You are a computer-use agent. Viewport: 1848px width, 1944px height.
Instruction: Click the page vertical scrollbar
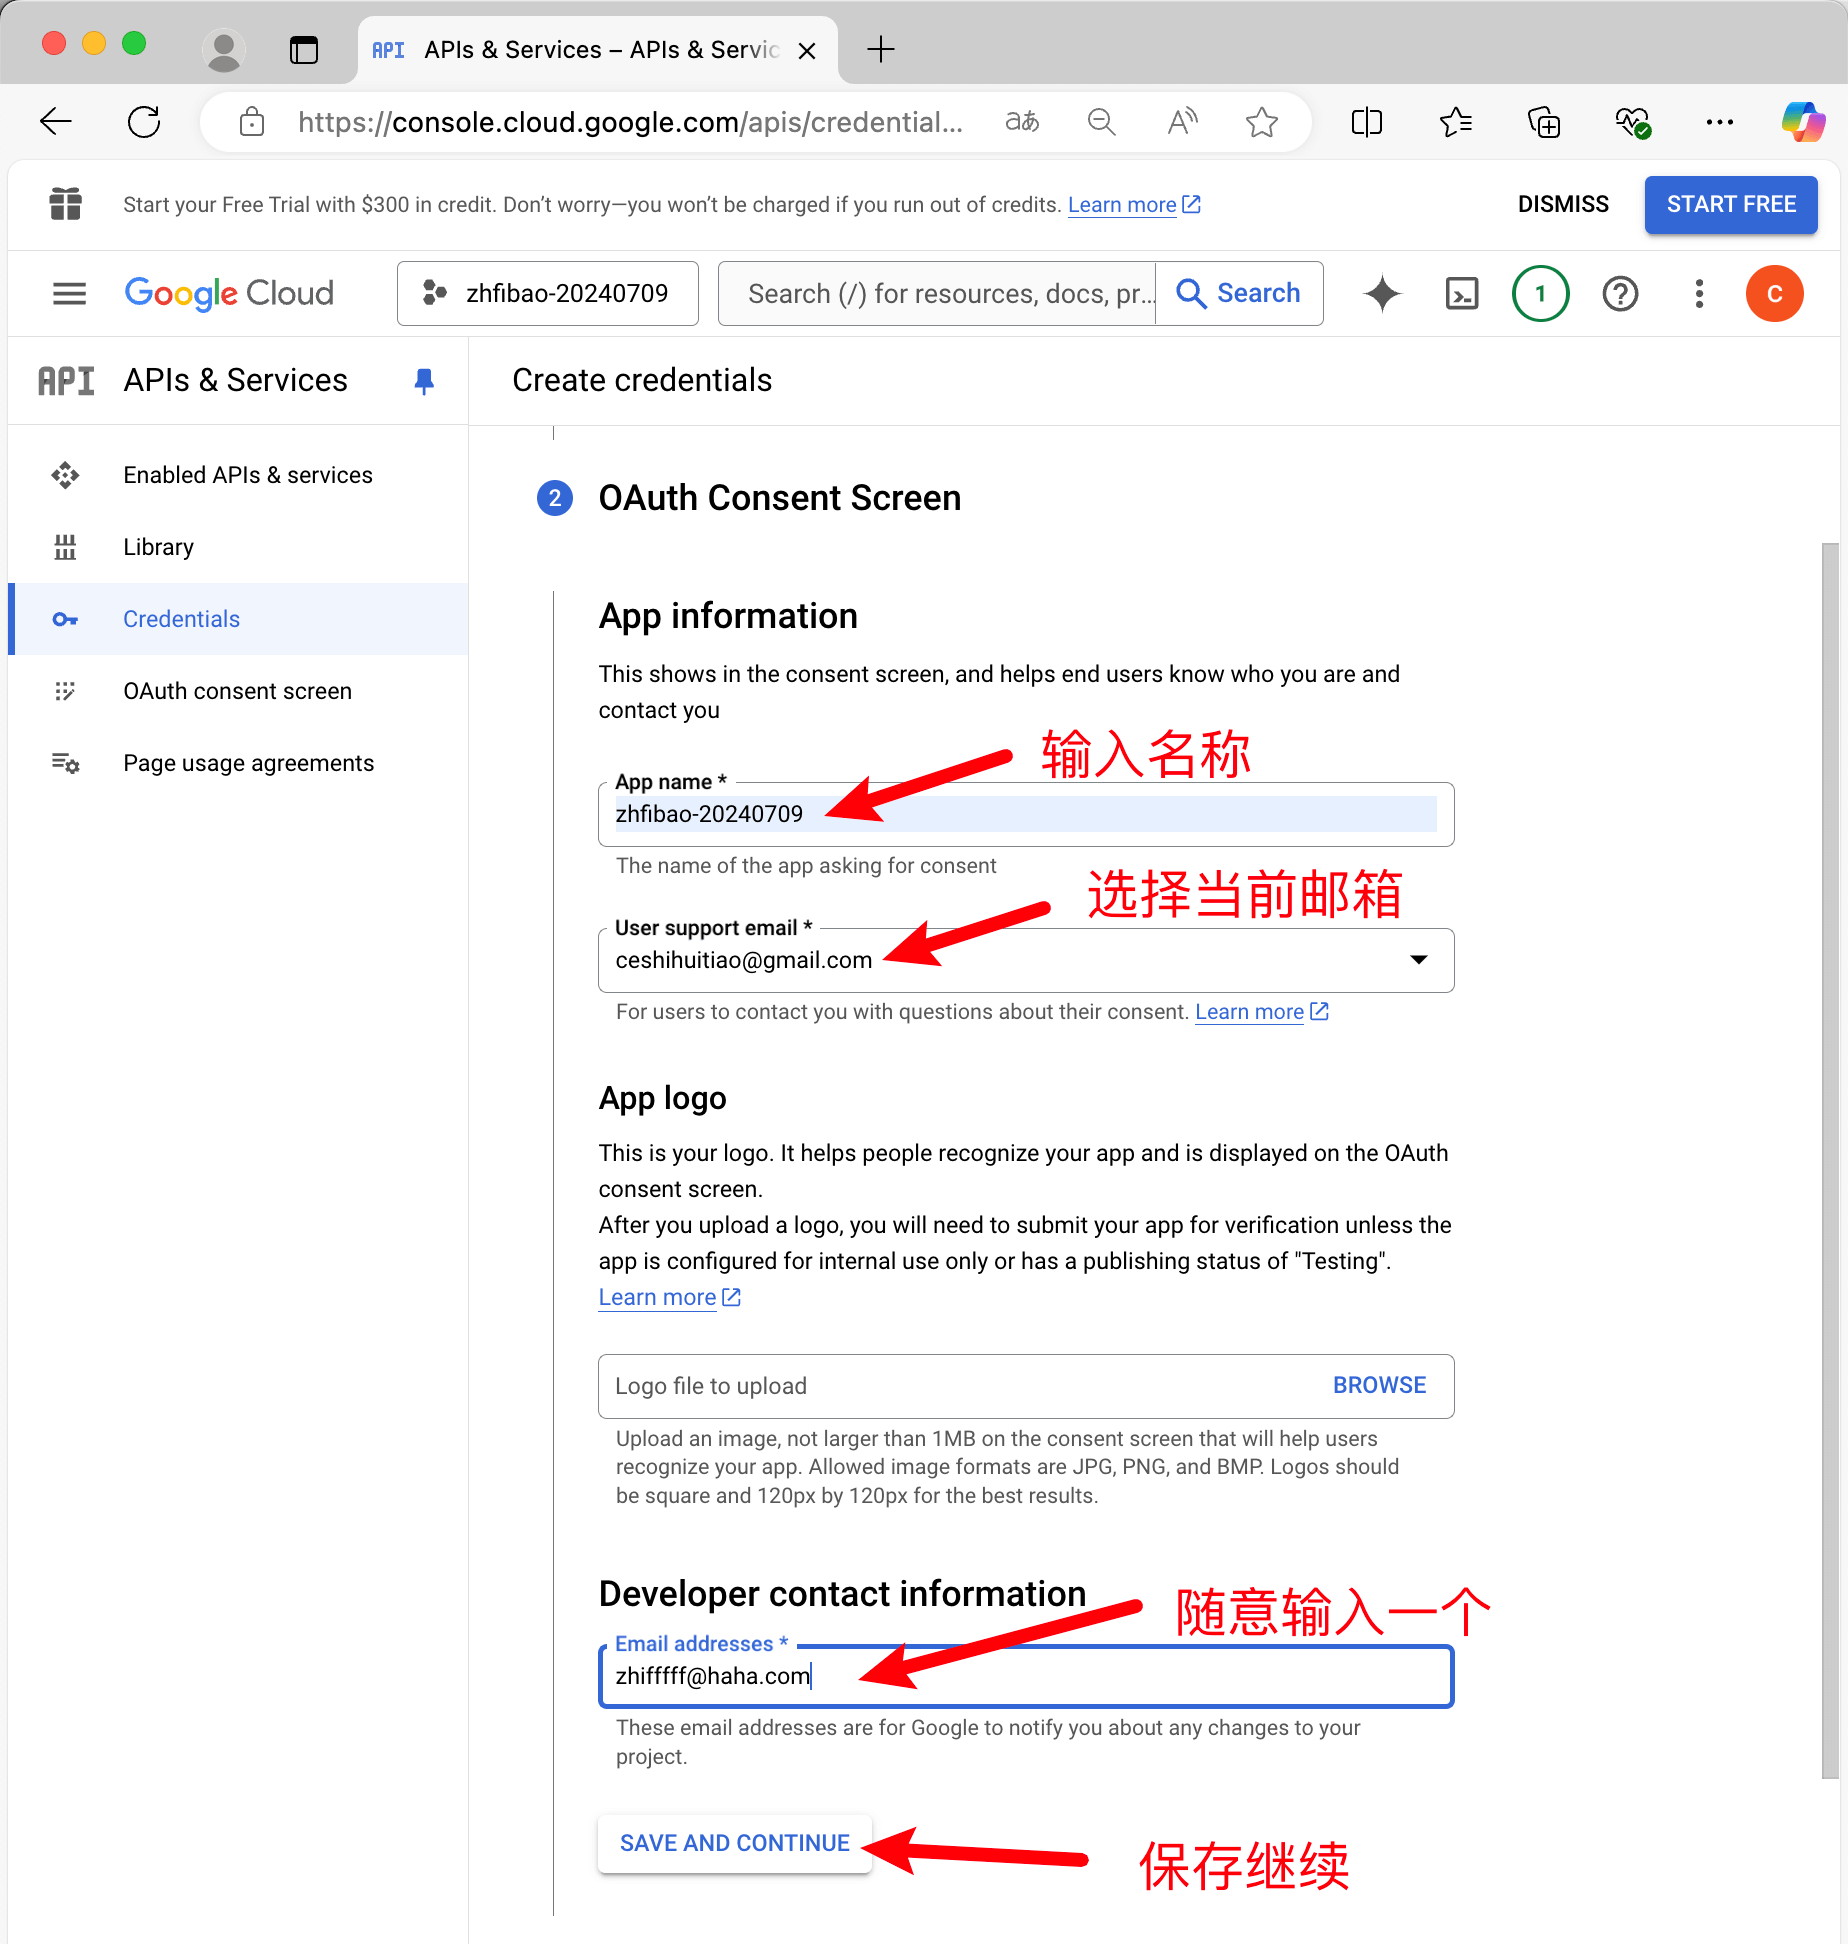1830,1160
